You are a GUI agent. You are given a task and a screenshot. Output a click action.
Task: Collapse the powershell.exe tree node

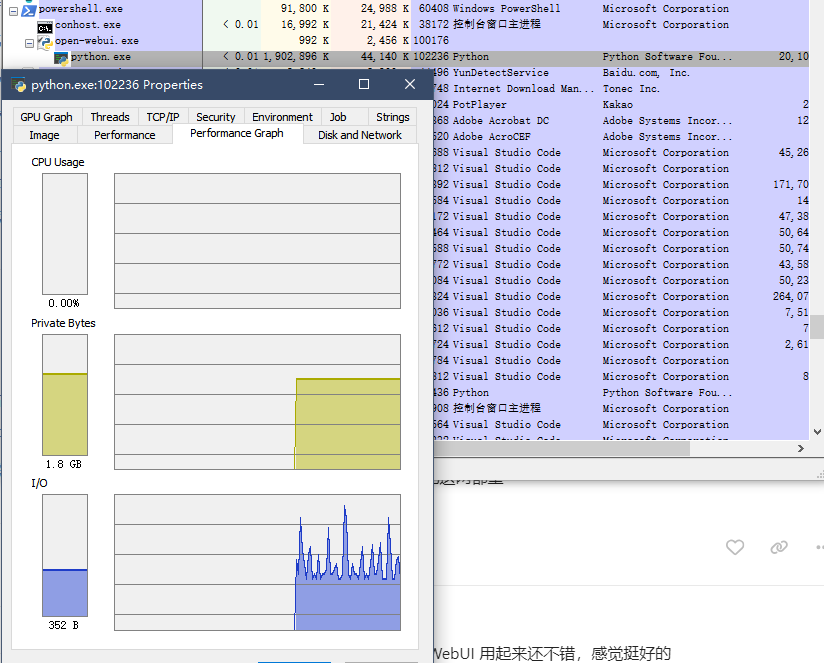click(14, 11)
